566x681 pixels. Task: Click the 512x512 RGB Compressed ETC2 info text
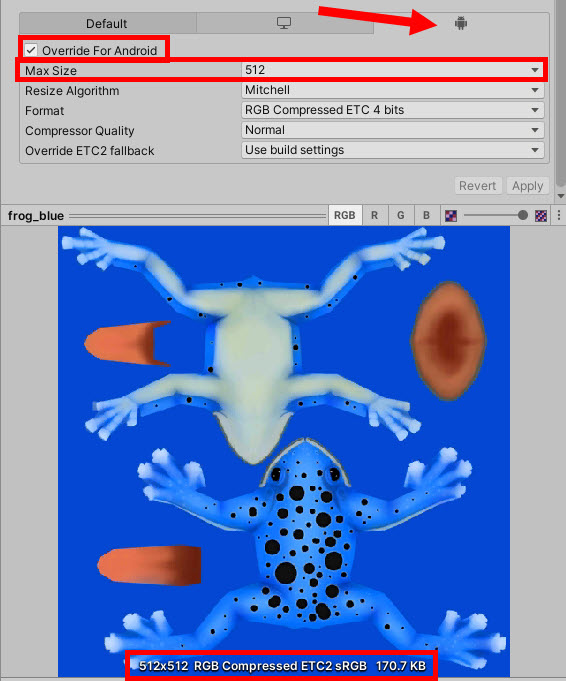(x=282, y=665)
